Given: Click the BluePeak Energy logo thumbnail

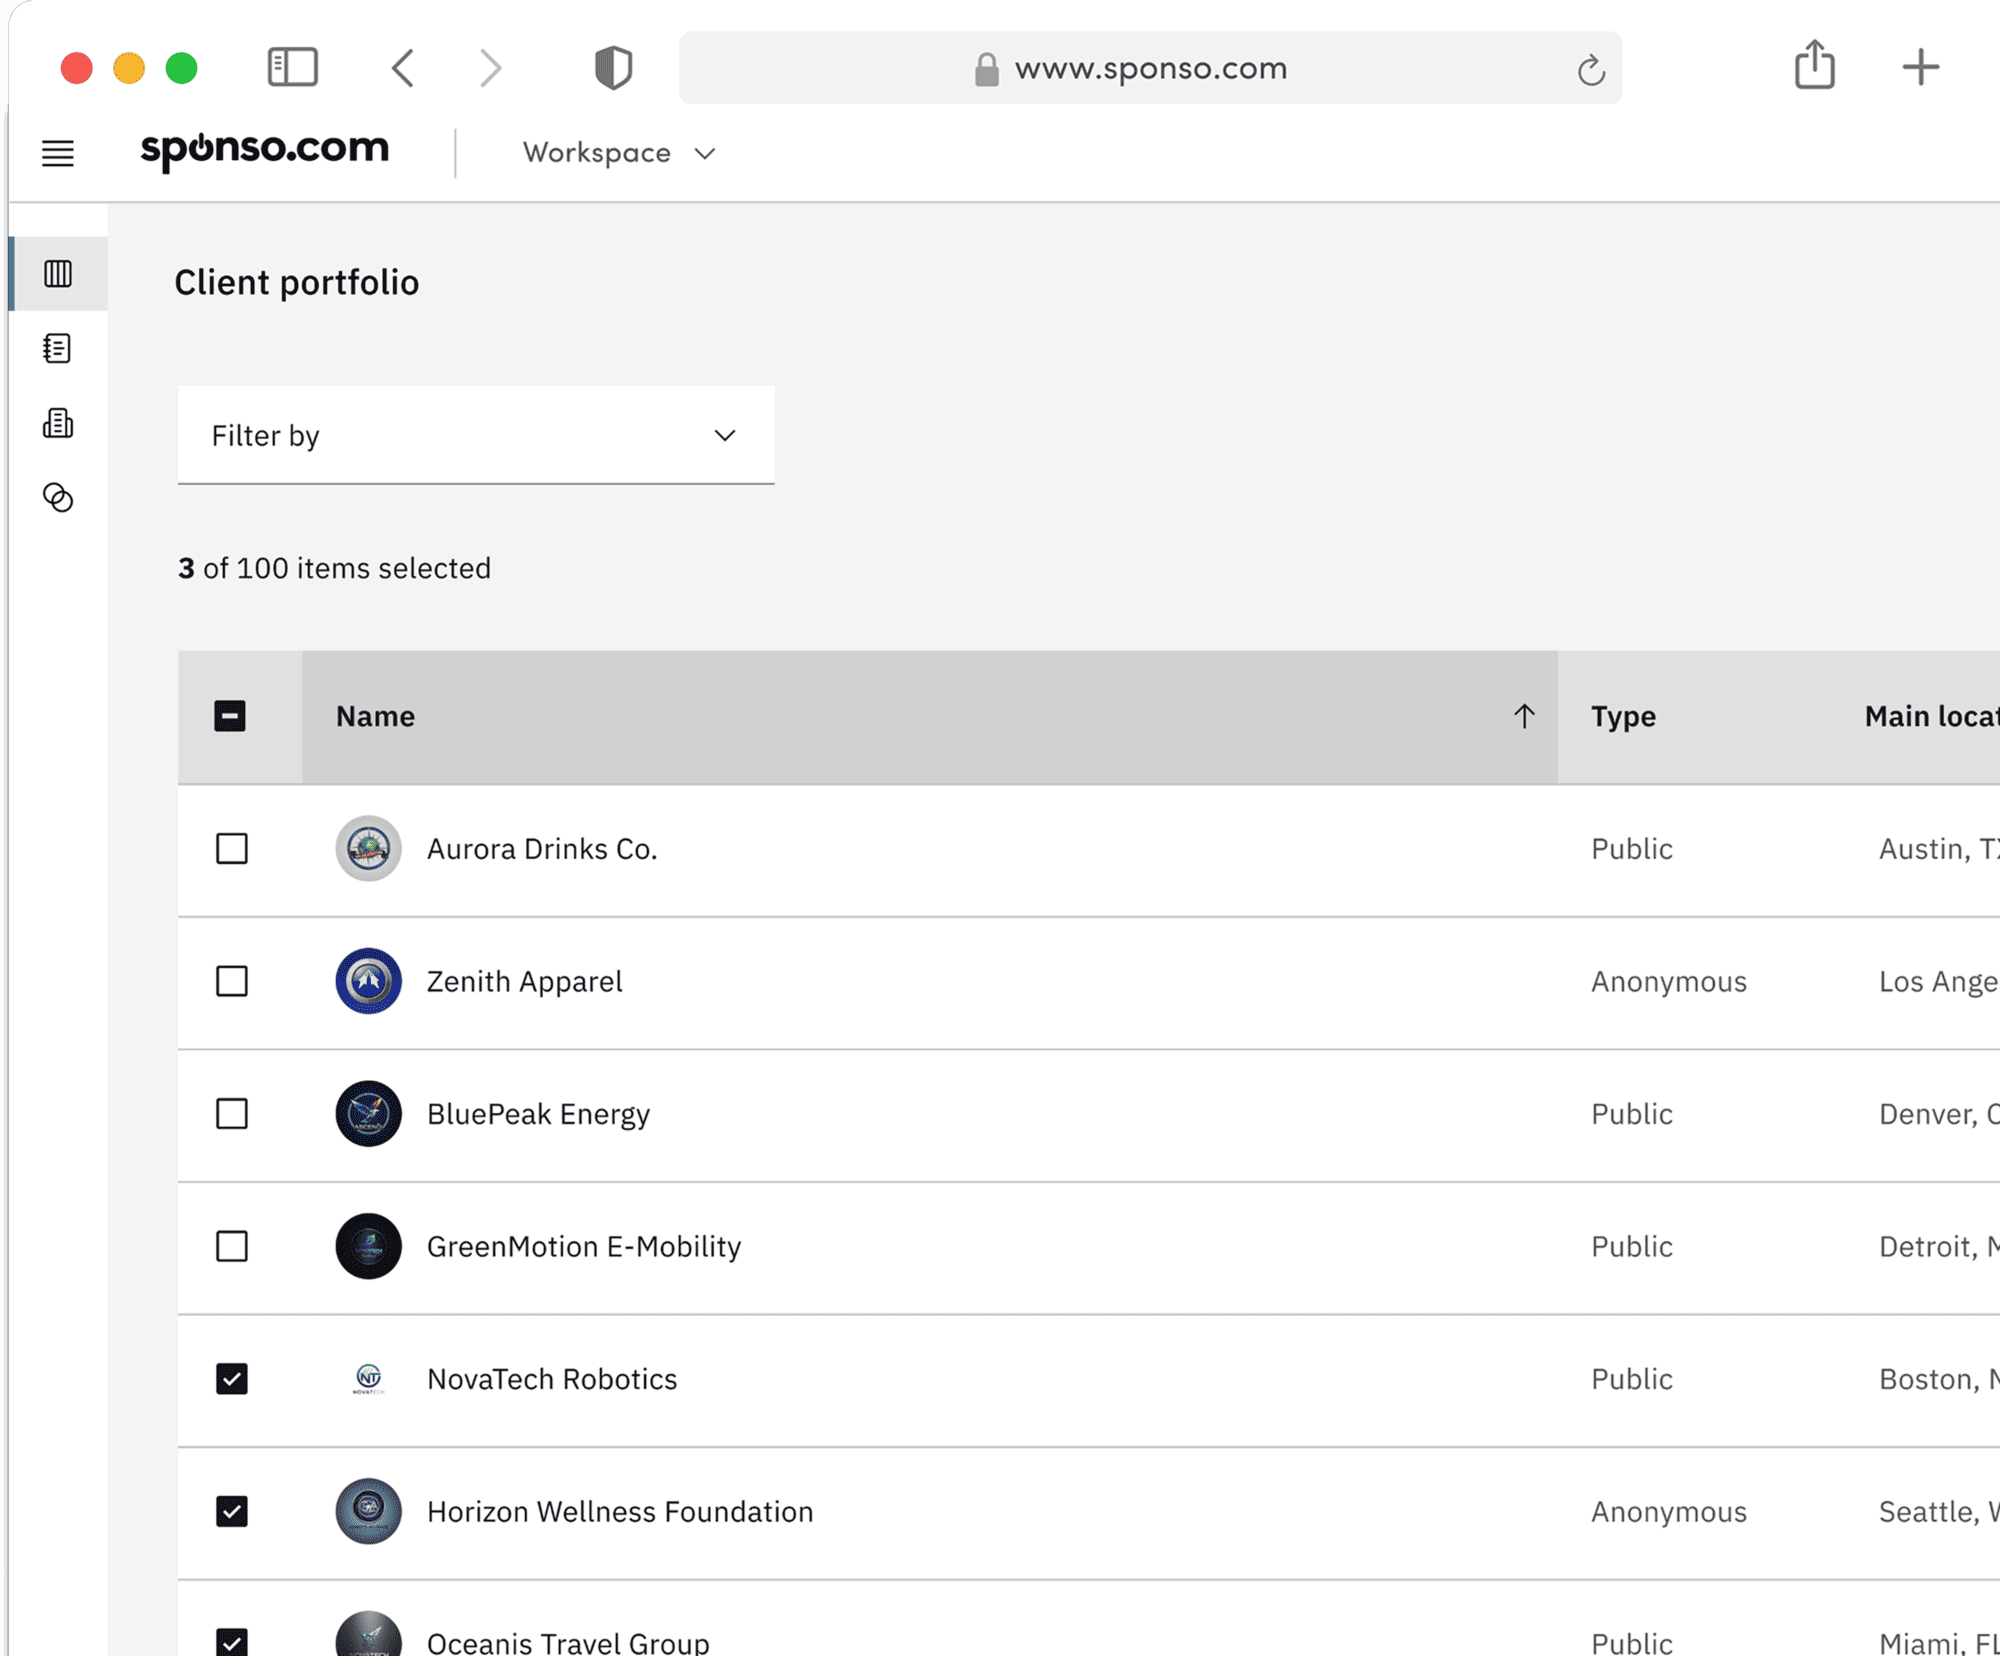Looking at the screenshot, I should point(368,1113).
